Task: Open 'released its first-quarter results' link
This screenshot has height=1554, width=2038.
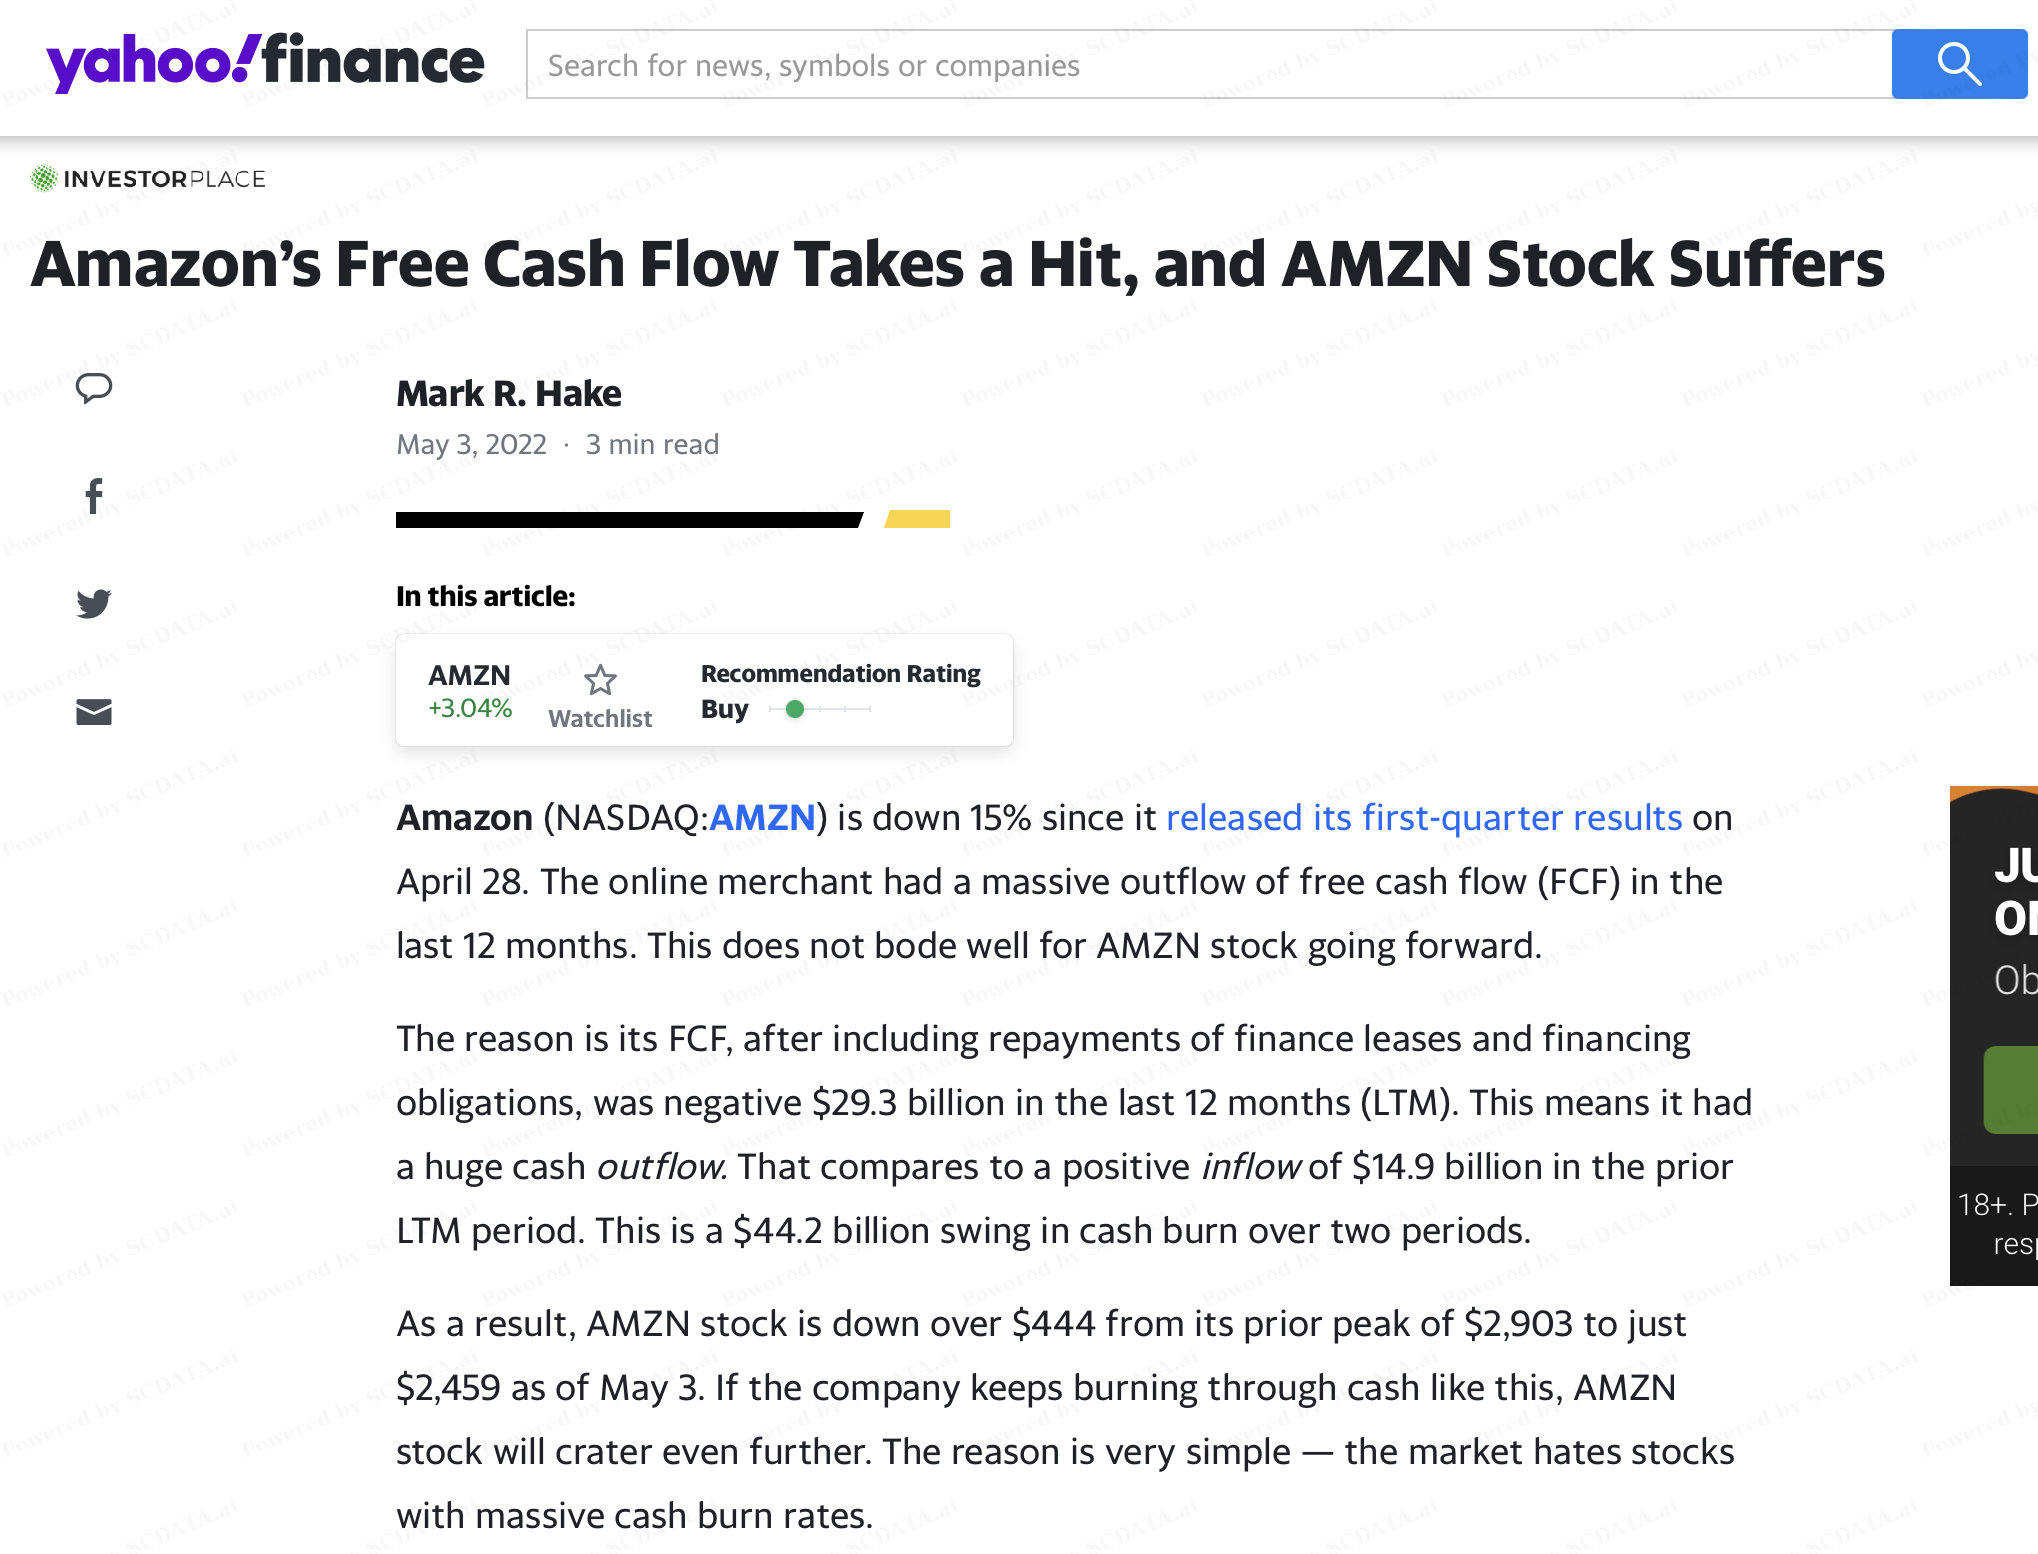Action: click(x=1424, y=818)
